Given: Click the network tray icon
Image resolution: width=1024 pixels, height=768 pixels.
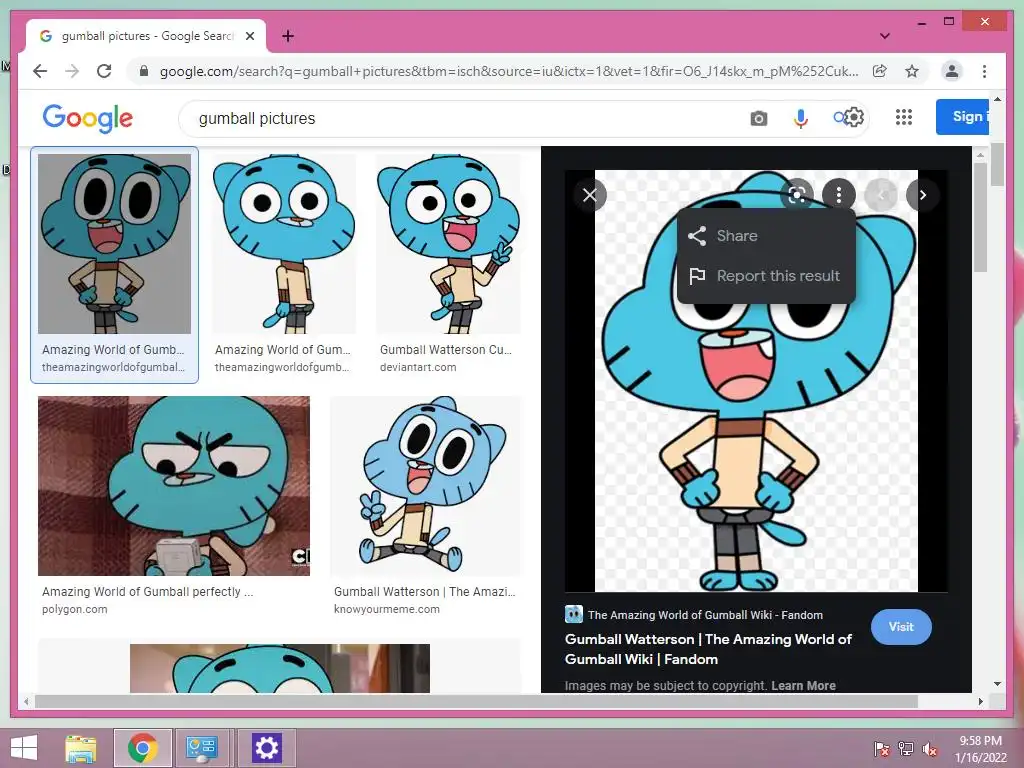Looking at the screenshot, I should 906,748.
